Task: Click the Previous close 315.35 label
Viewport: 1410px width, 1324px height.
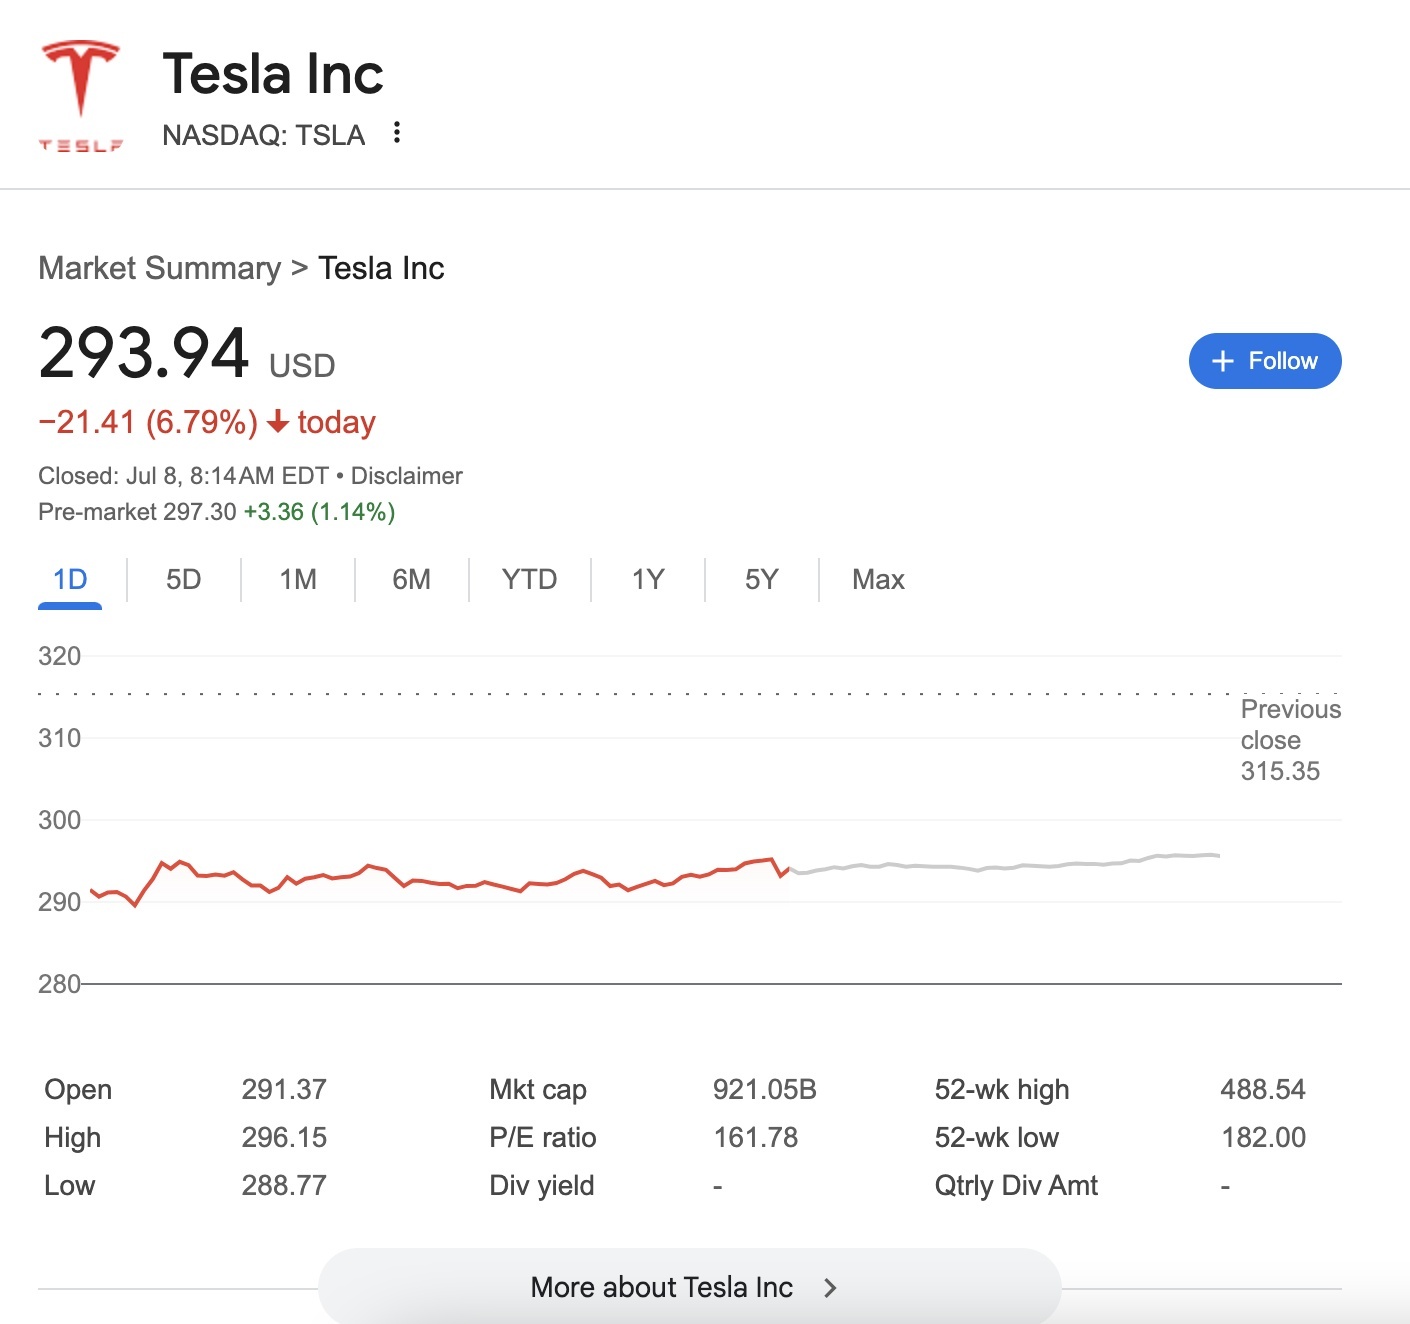Action: (1289, 740)
